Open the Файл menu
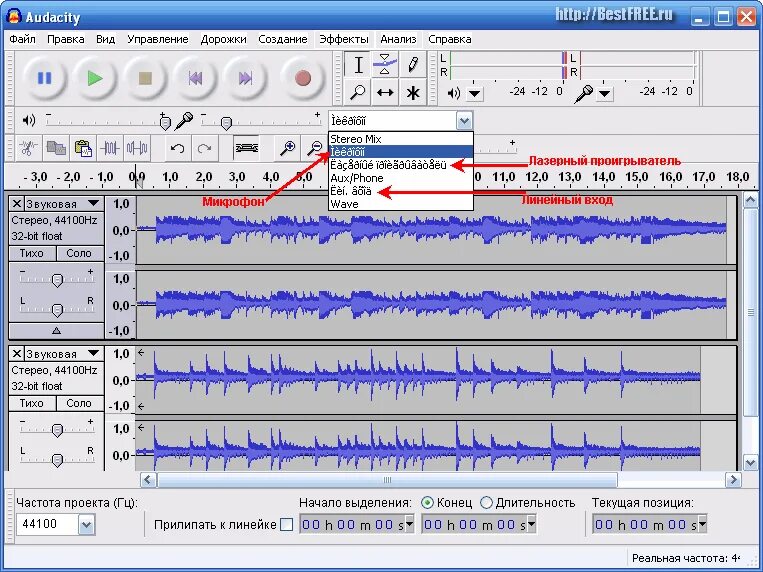 22,39
